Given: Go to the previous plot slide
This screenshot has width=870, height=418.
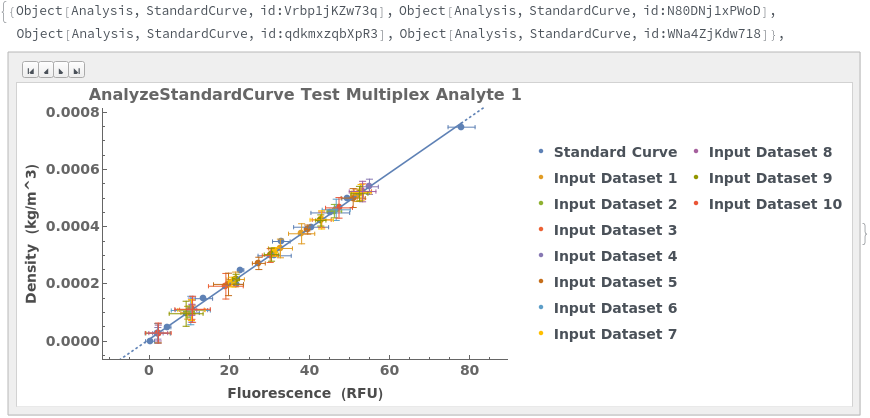Looking at the screenshot, I should pyautogui.click(x=46, y=70).
